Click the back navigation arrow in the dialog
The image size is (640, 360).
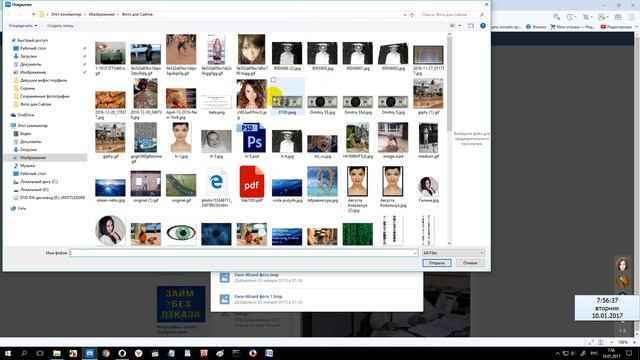pyautogui.click(x=9, y=14)
